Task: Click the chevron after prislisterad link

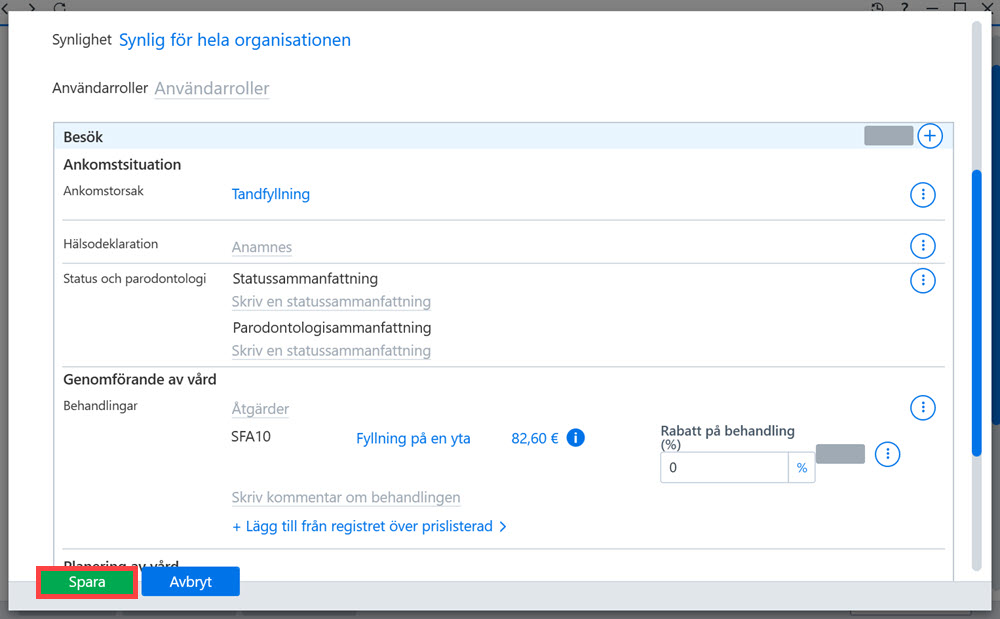Action: point(503,527)
